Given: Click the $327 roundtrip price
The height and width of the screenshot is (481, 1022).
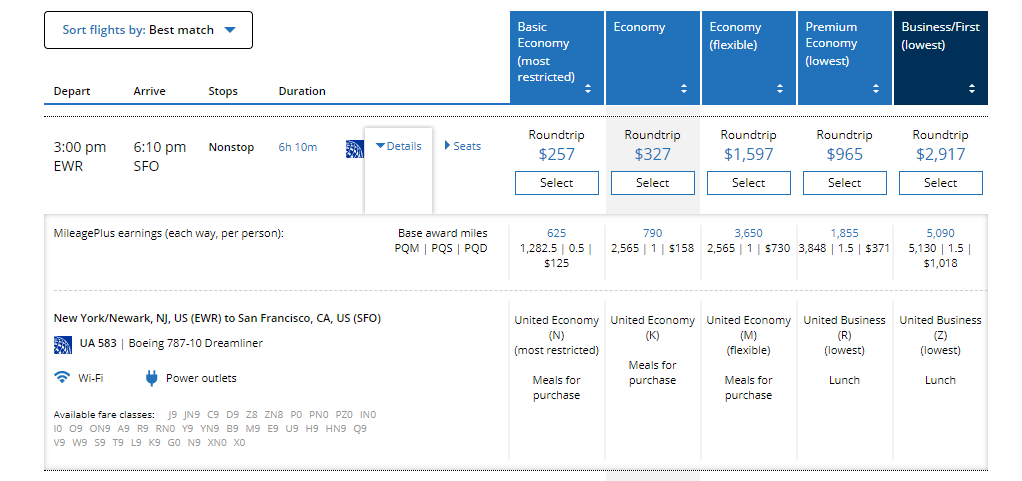Looking at the screenshot, I should pos(652,154).
